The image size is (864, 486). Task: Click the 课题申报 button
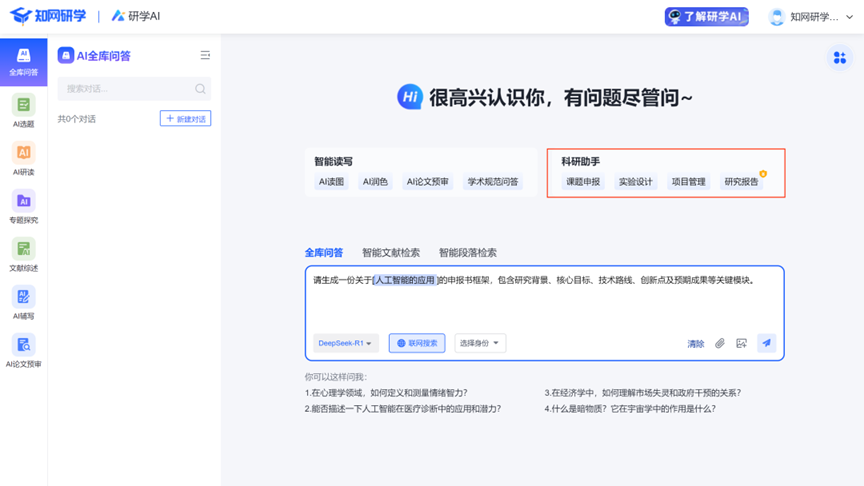(x=583, y=182)
